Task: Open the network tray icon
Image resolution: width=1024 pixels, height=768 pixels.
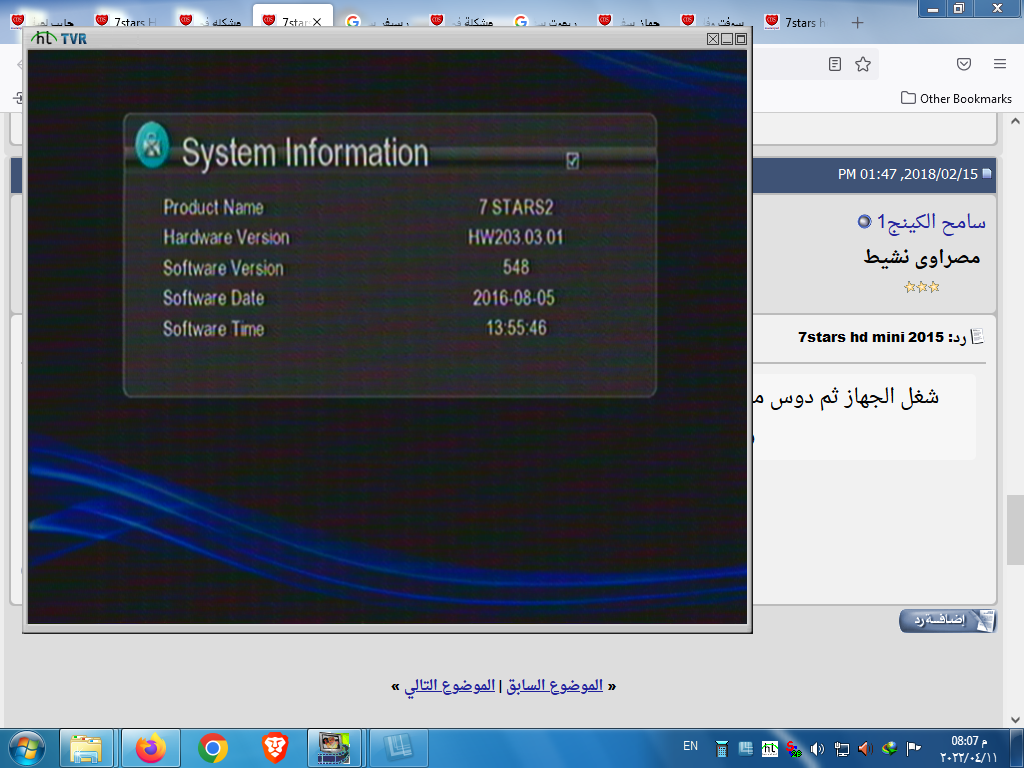Action: click(842, 749)
